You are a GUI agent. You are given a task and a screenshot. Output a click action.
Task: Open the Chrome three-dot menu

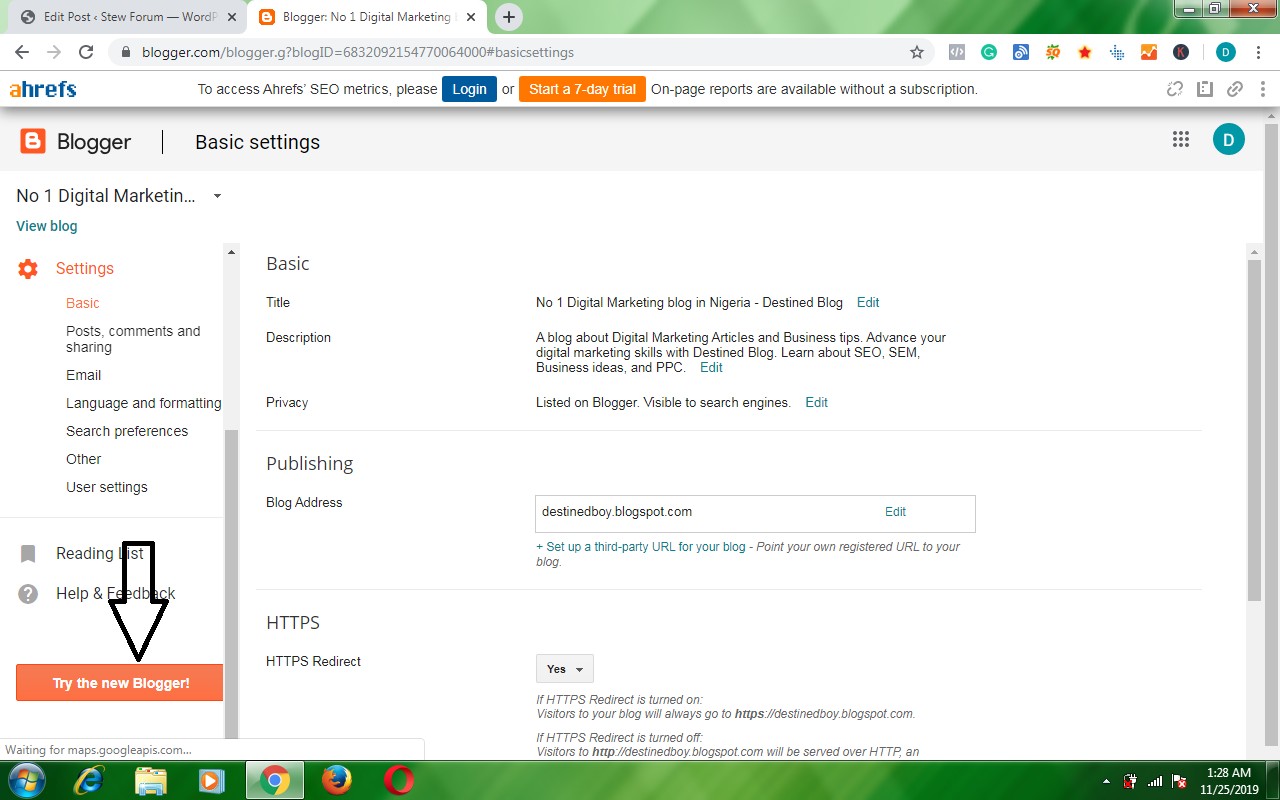1258,52
